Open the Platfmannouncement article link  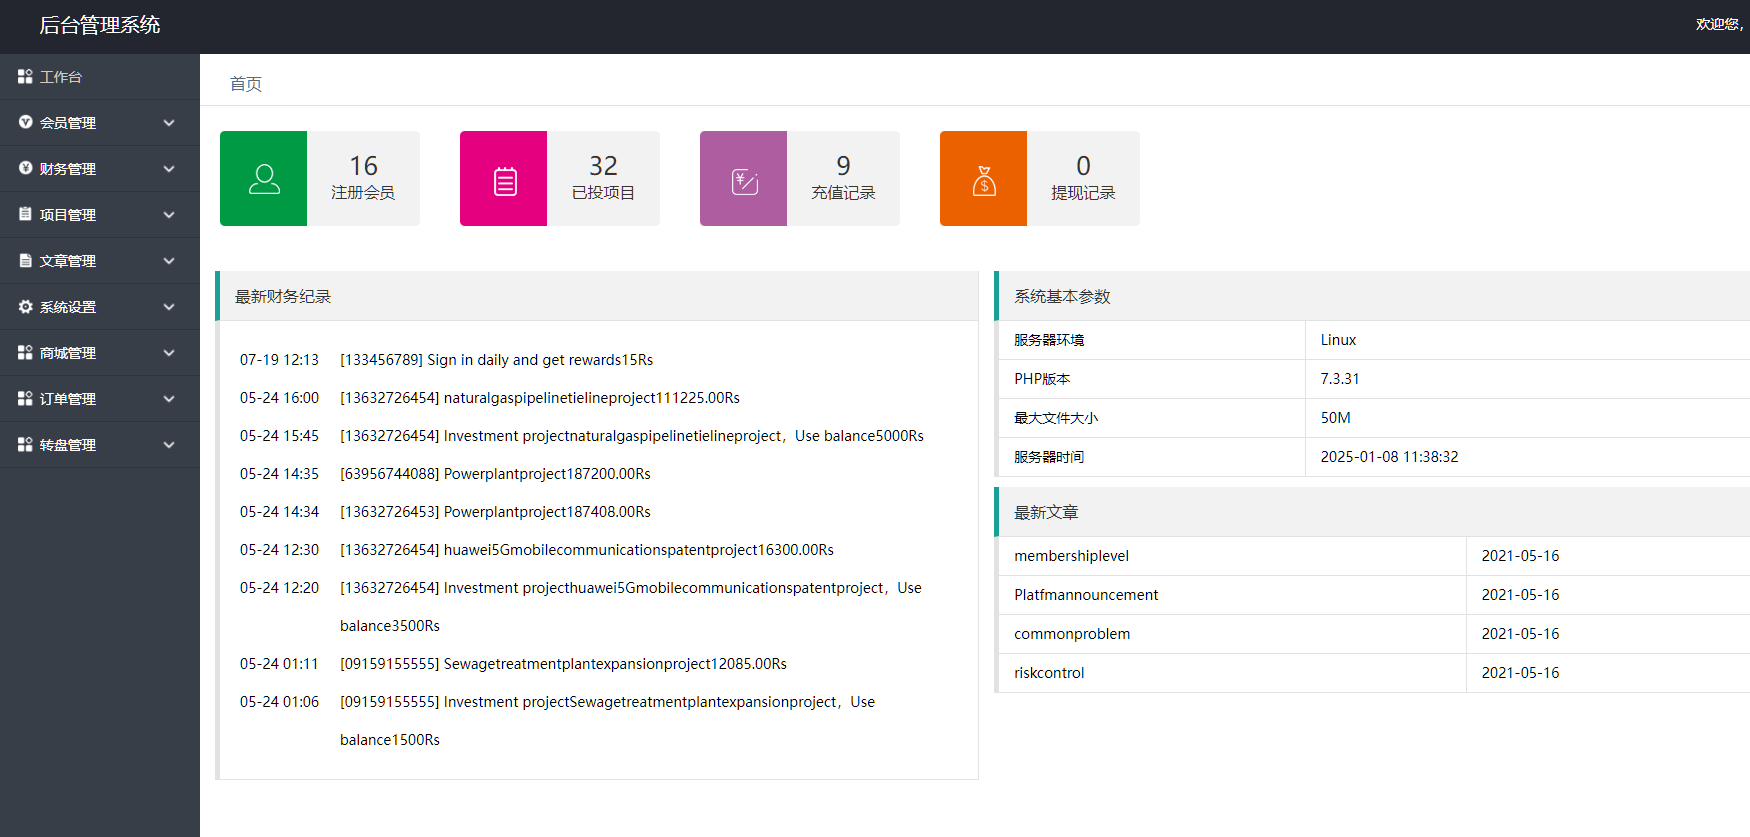tap(1086, 595)
